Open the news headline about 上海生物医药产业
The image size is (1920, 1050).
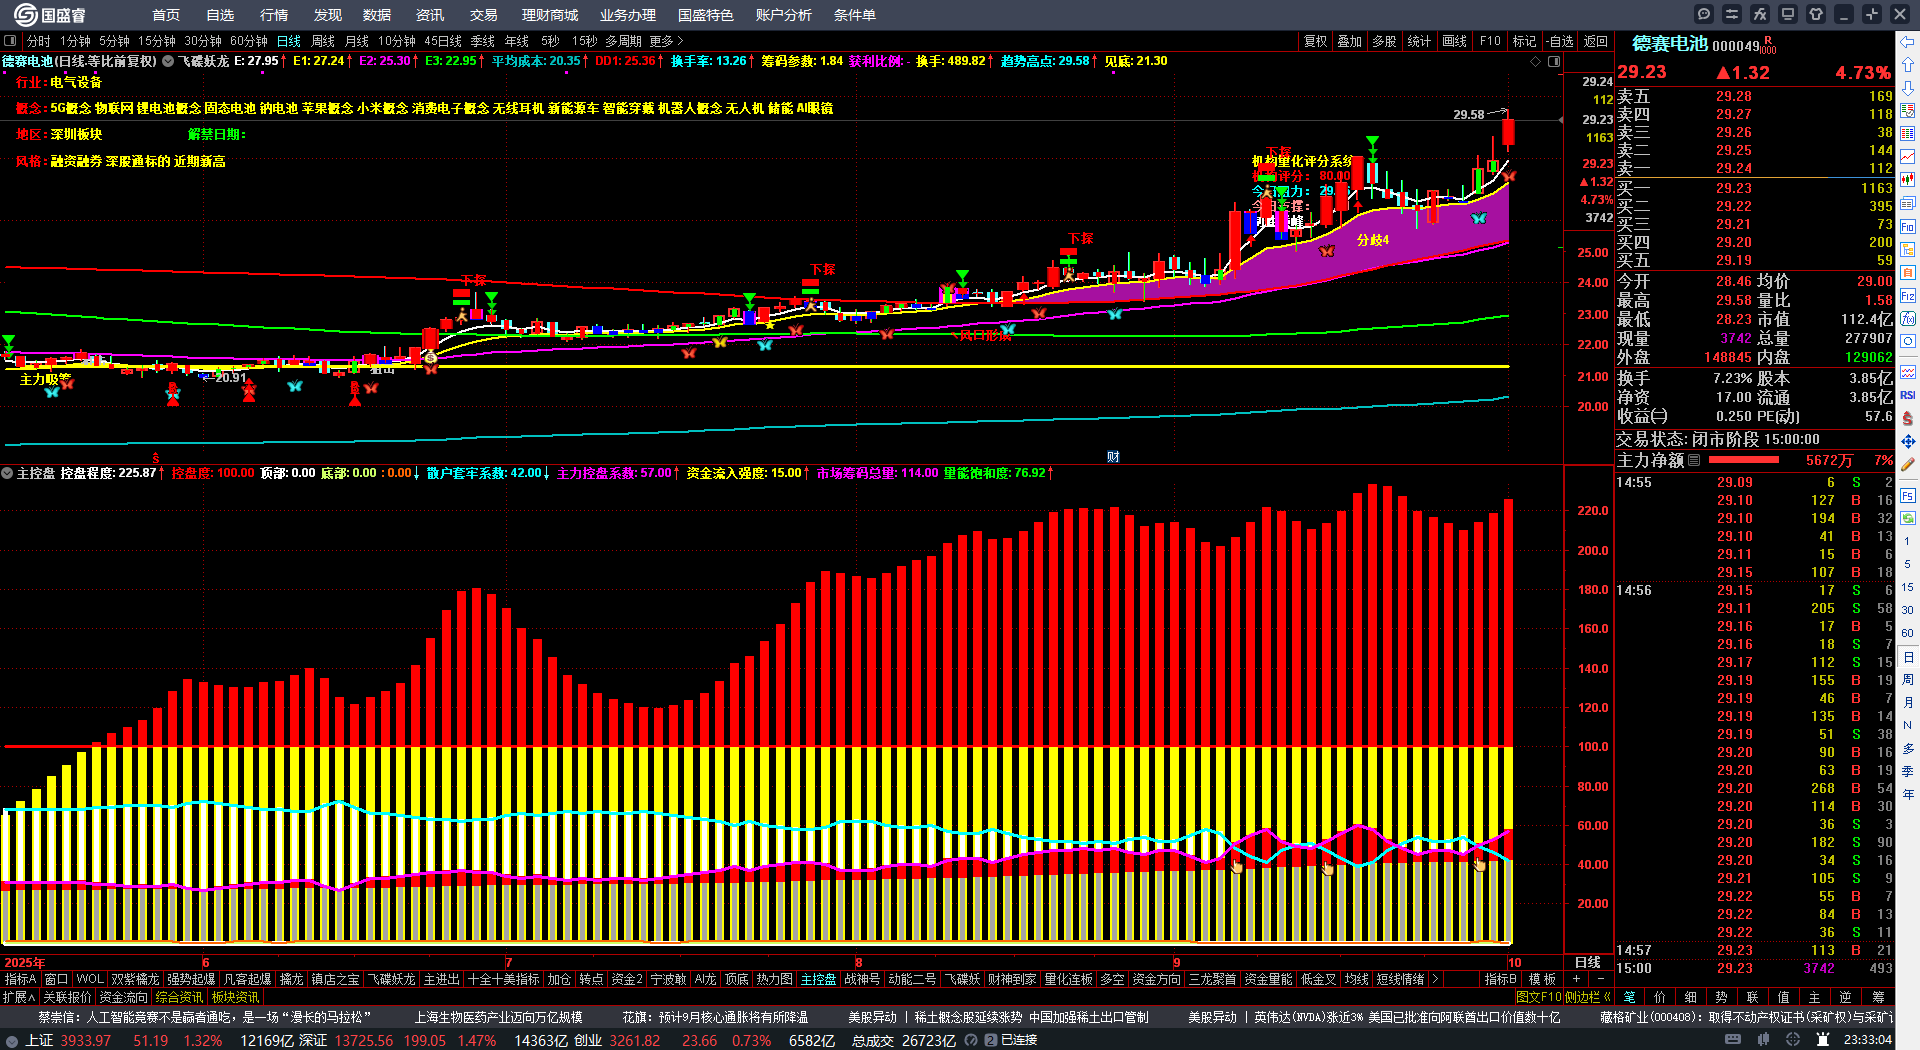[498, 1017]
